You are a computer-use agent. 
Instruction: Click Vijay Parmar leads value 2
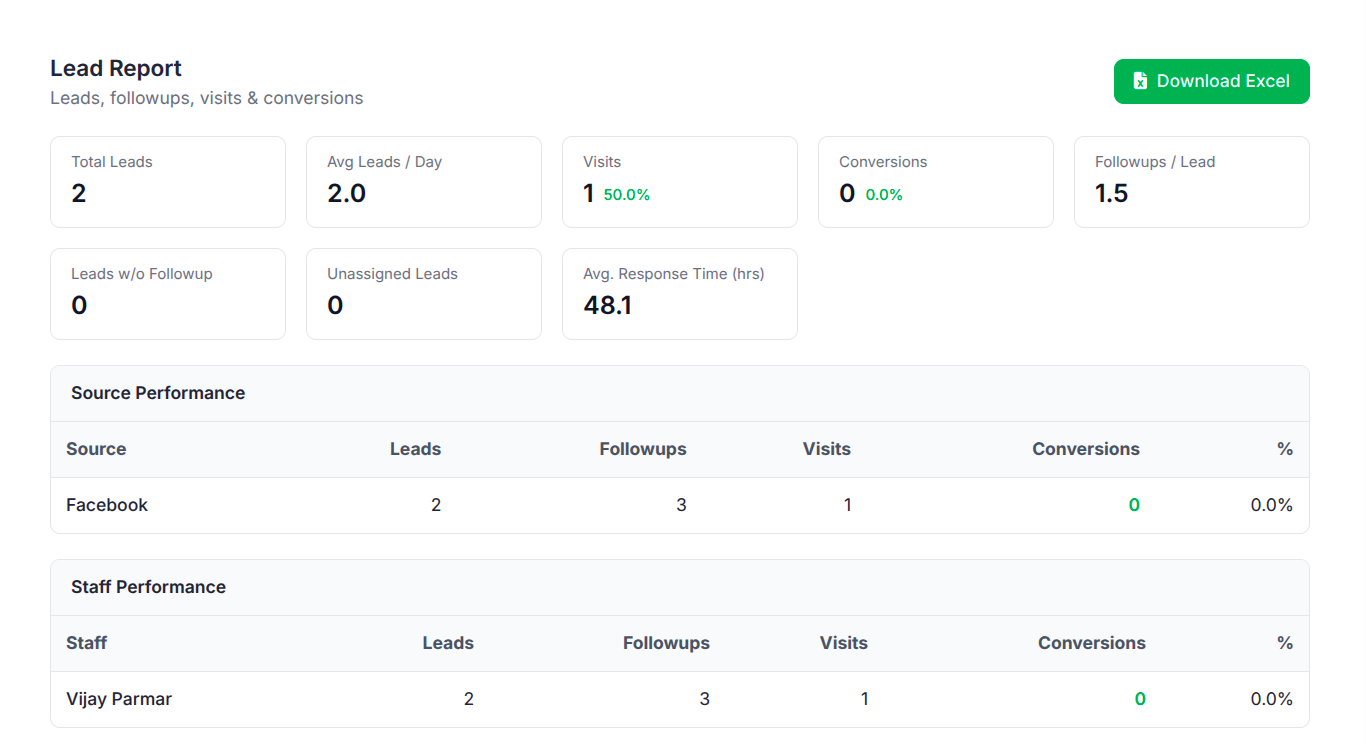click(469, 699)
